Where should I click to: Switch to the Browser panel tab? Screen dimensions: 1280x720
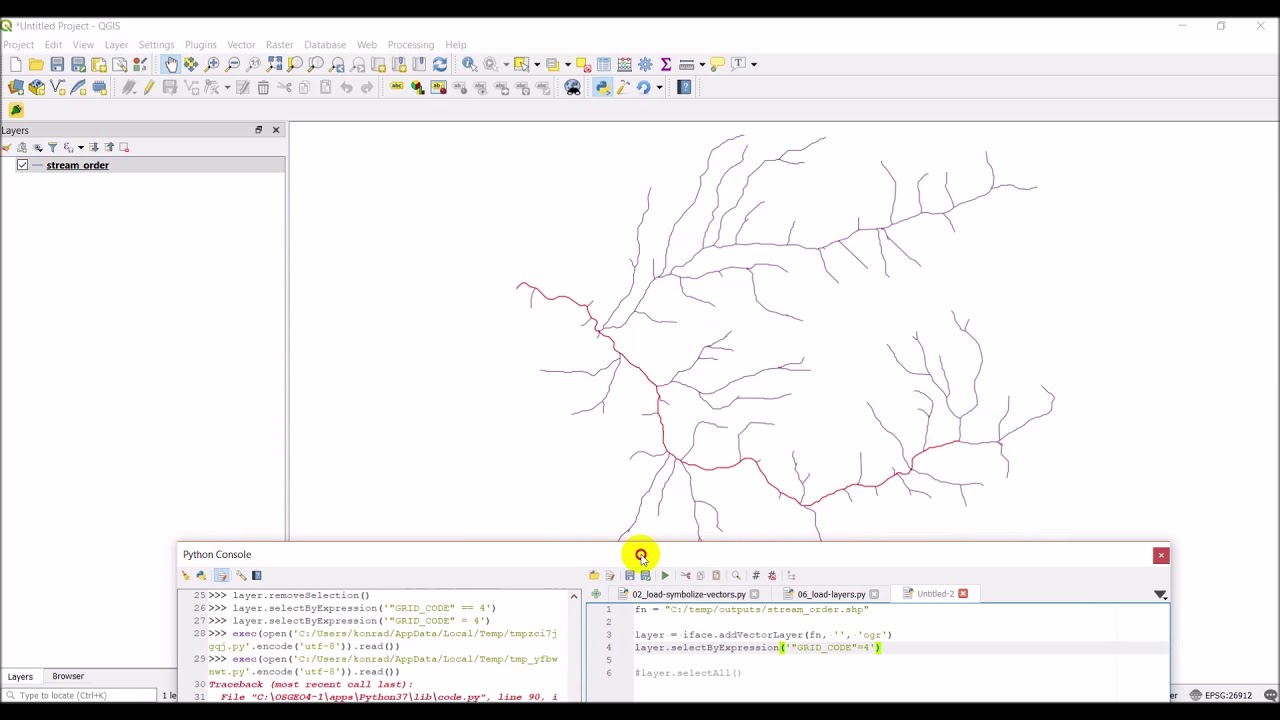pyautogui.click(x=68, y=677)
